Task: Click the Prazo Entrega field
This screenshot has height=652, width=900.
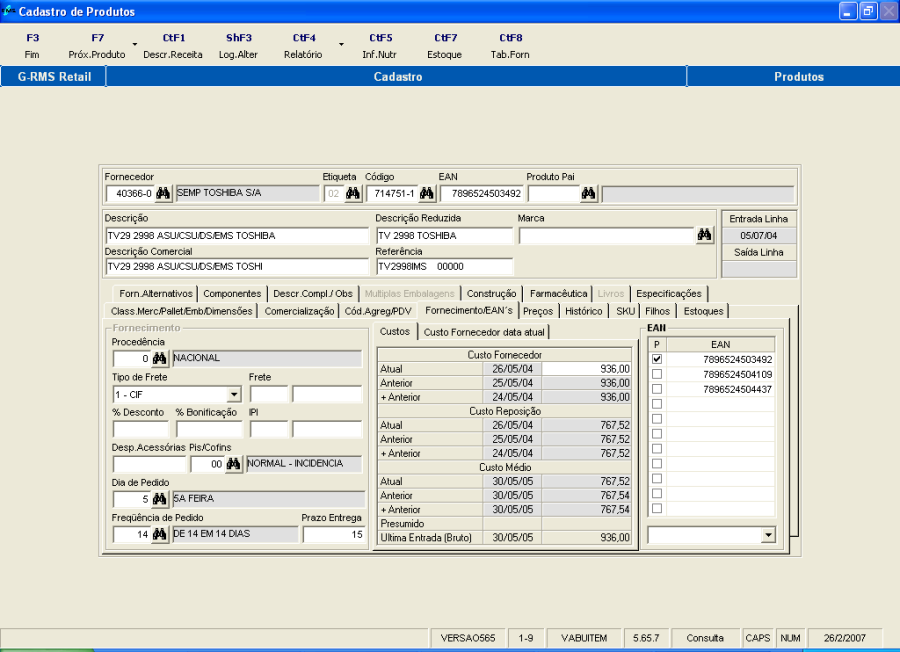Action: [x=333, y=534]
